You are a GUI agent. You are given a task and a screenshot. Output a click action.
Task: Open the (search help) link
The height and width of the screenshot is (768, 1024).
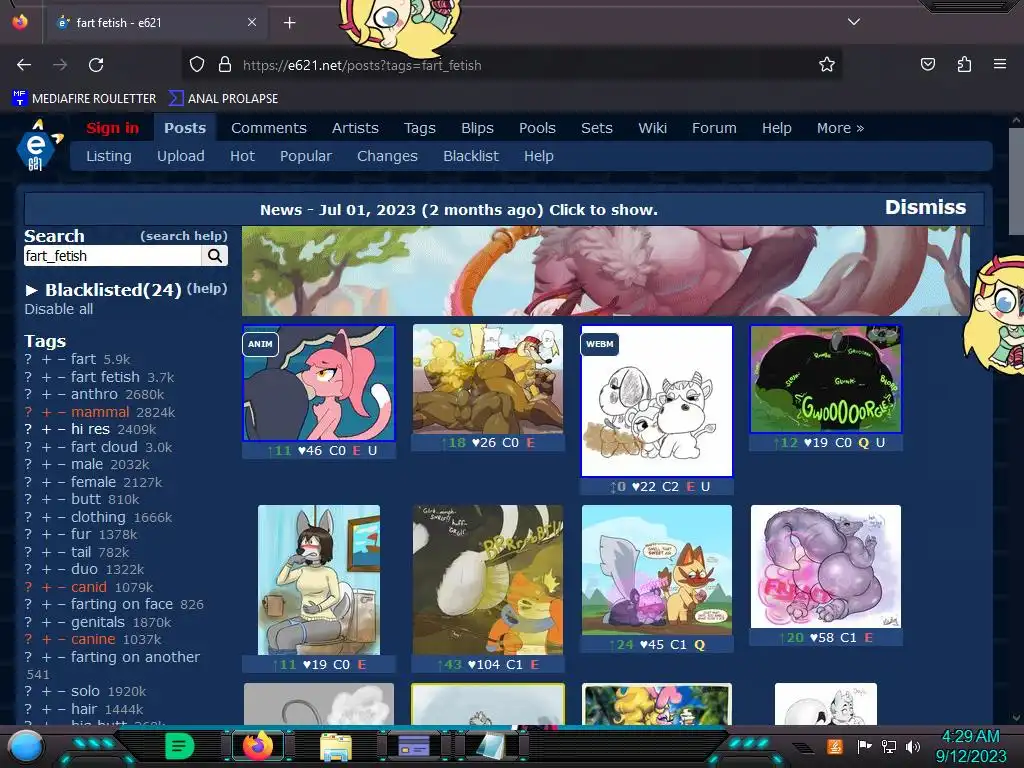[x=184, y=236]
